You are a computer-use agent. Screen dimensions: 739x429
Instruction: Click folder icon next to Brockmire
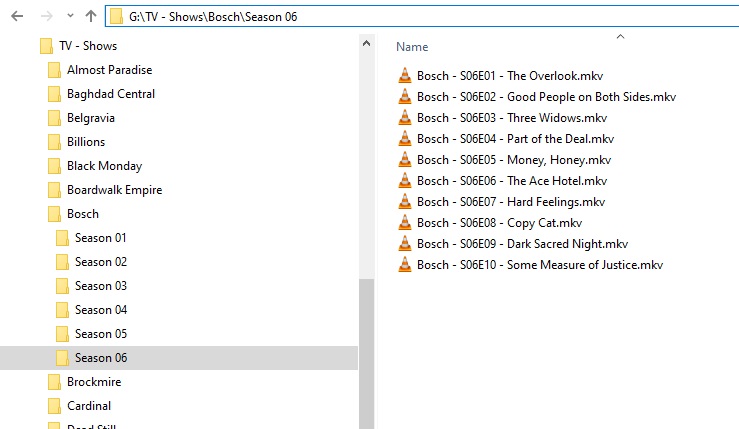coord(54,382)
